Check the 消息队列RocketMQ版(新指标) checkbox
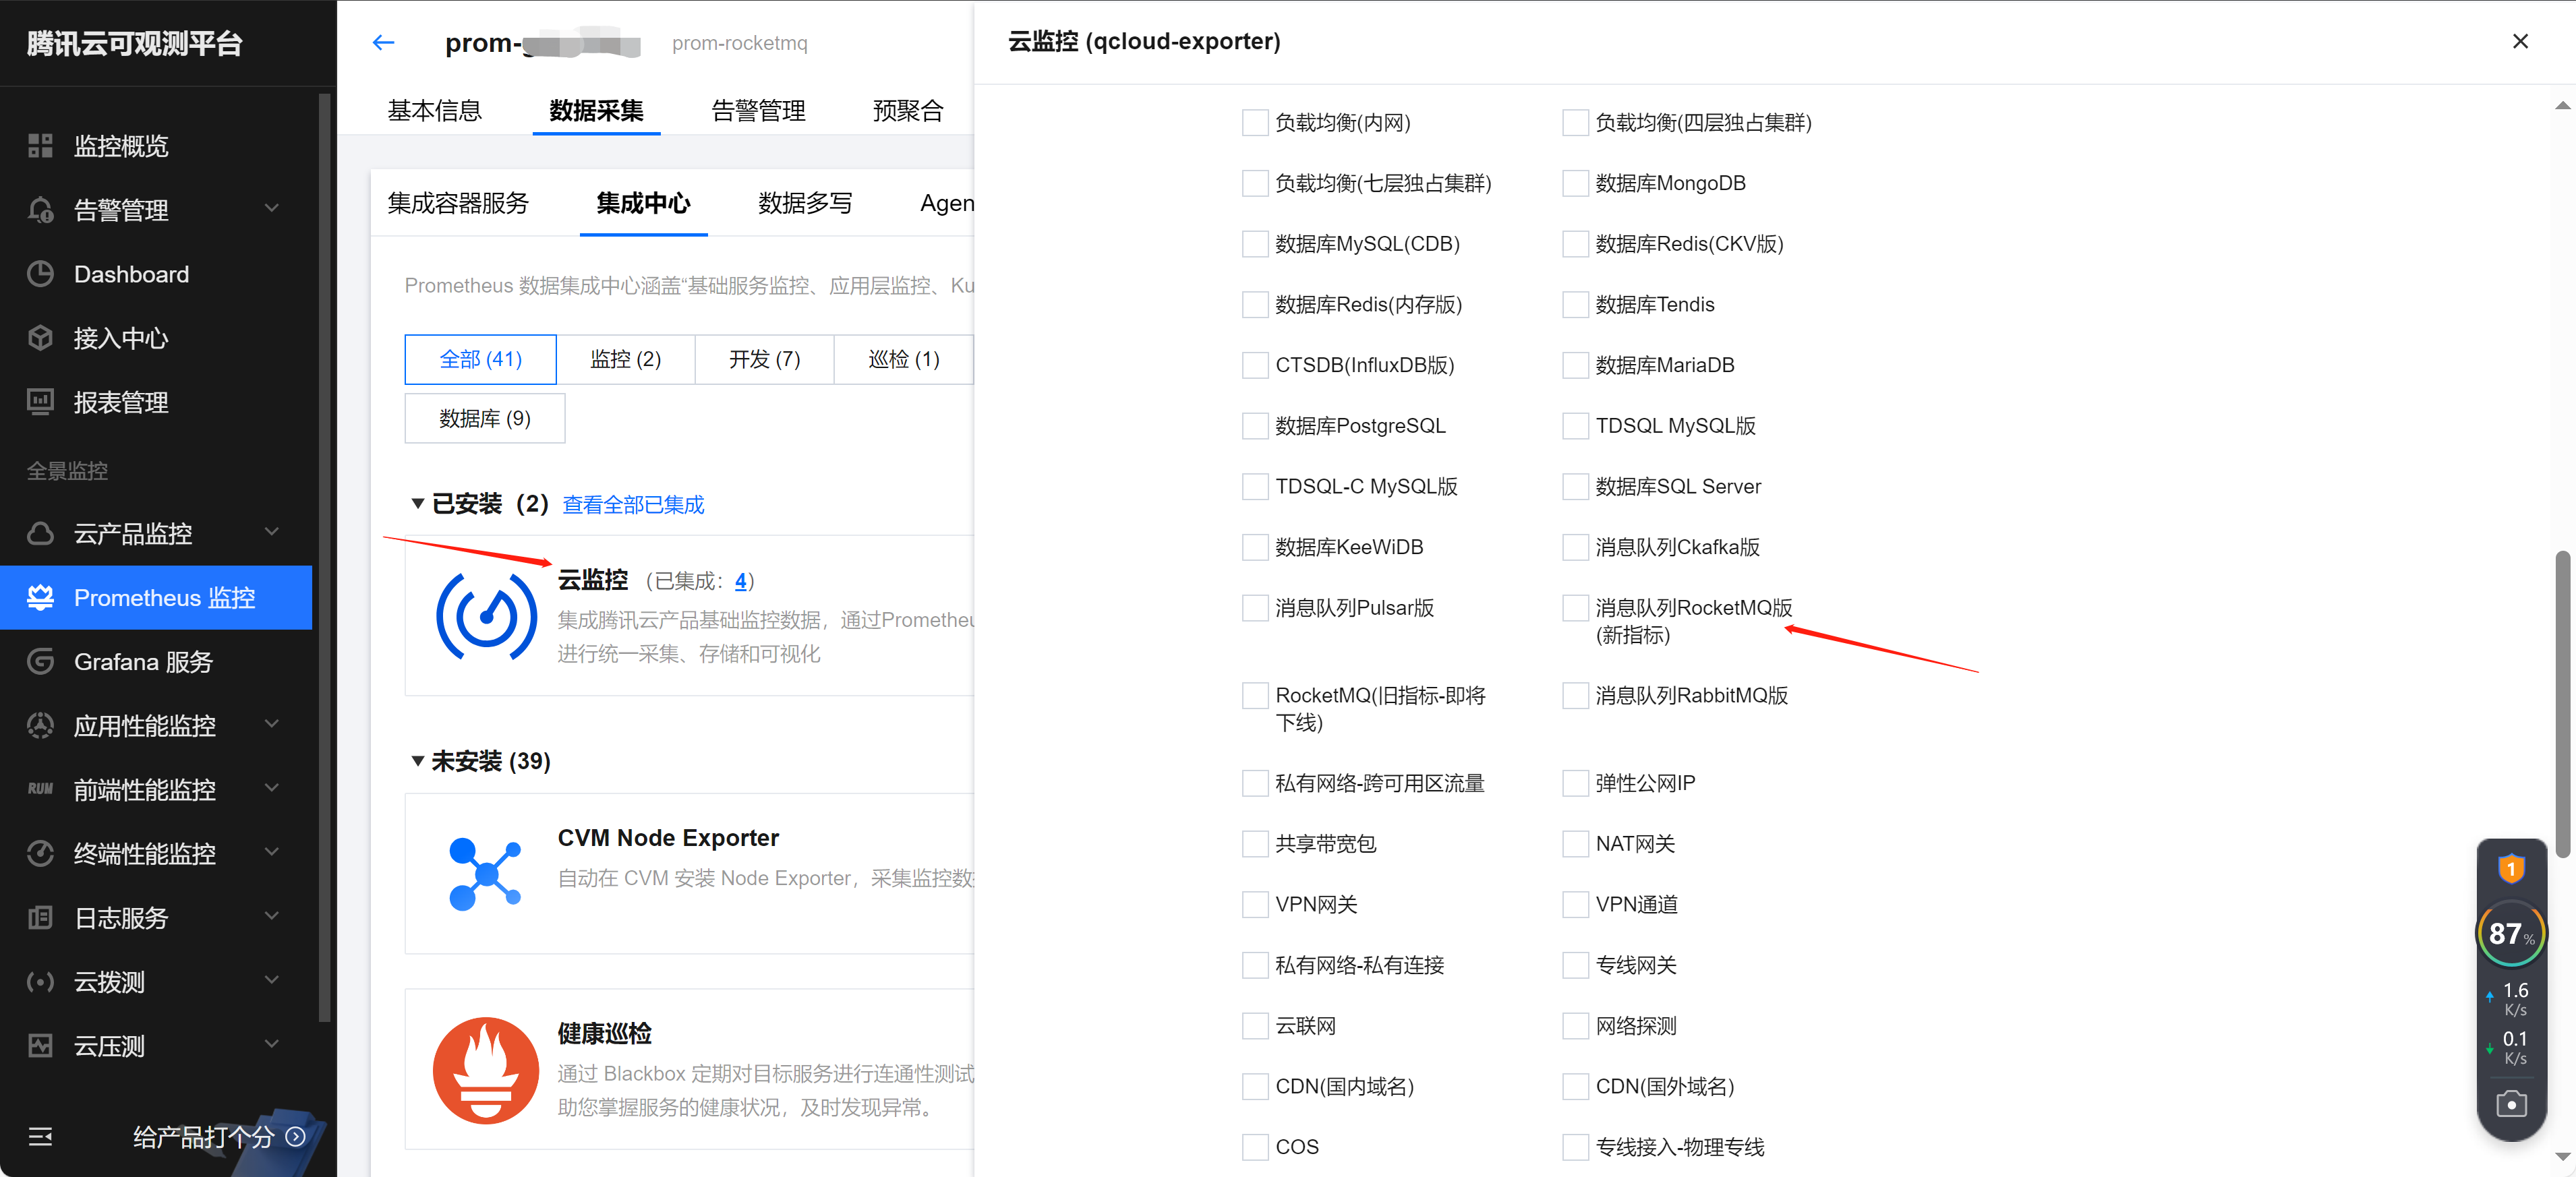2576x1177 pixels. [1575, 608]
